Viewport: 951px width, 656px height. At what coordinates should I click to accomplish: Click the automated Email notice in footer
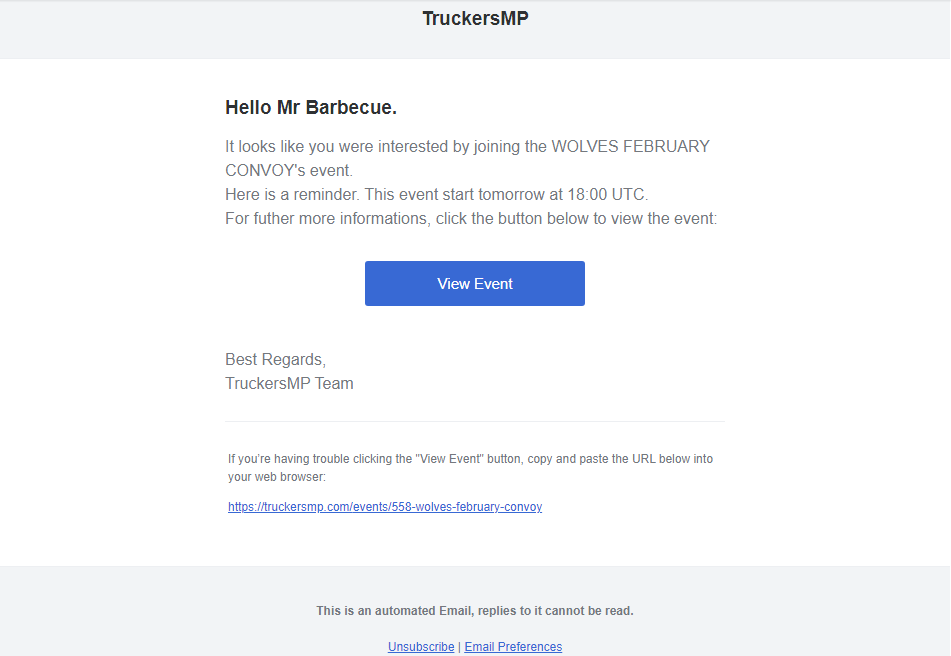[474, 610]
